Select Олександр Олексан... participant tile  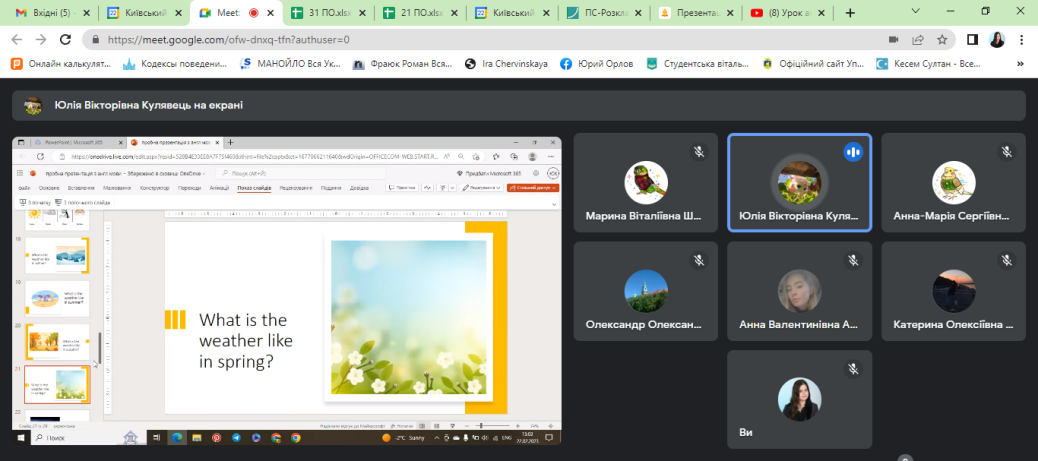click(x=645, y=291)
